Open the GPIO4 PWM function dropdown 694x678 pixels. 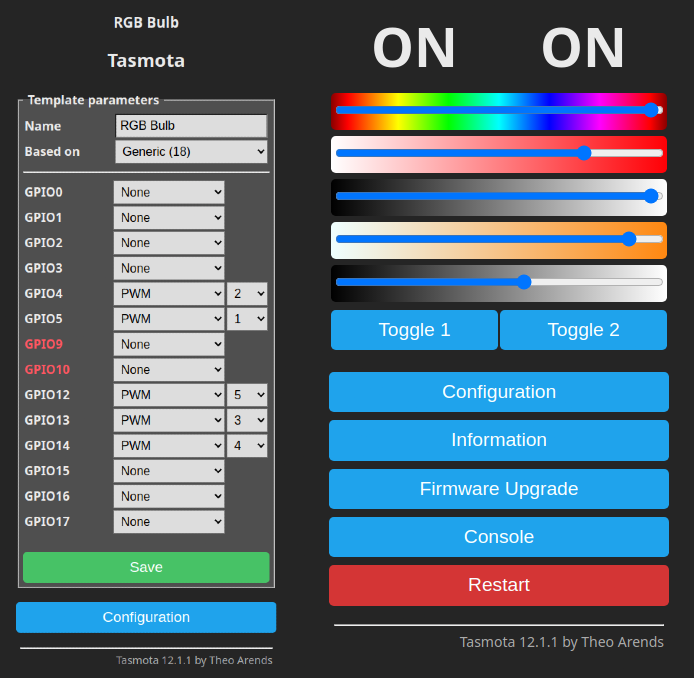coord(169,294)
